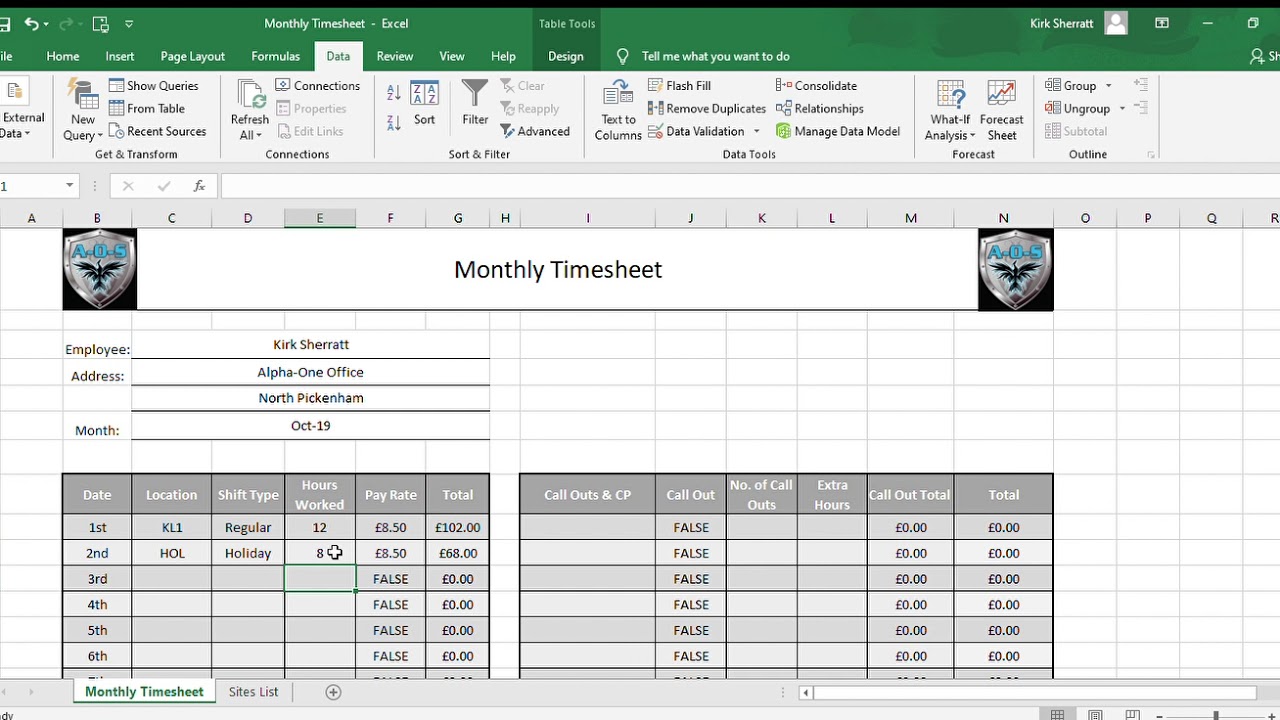Click the Kirk Sherratt account name
Screen dimensions: 1280x720
[1061, 23]
